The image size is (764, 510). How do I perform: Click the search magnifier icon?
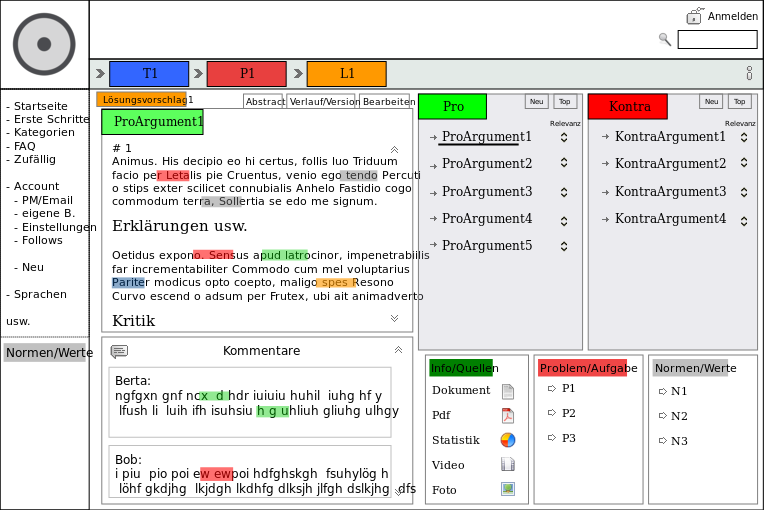[x=665, y=39]
